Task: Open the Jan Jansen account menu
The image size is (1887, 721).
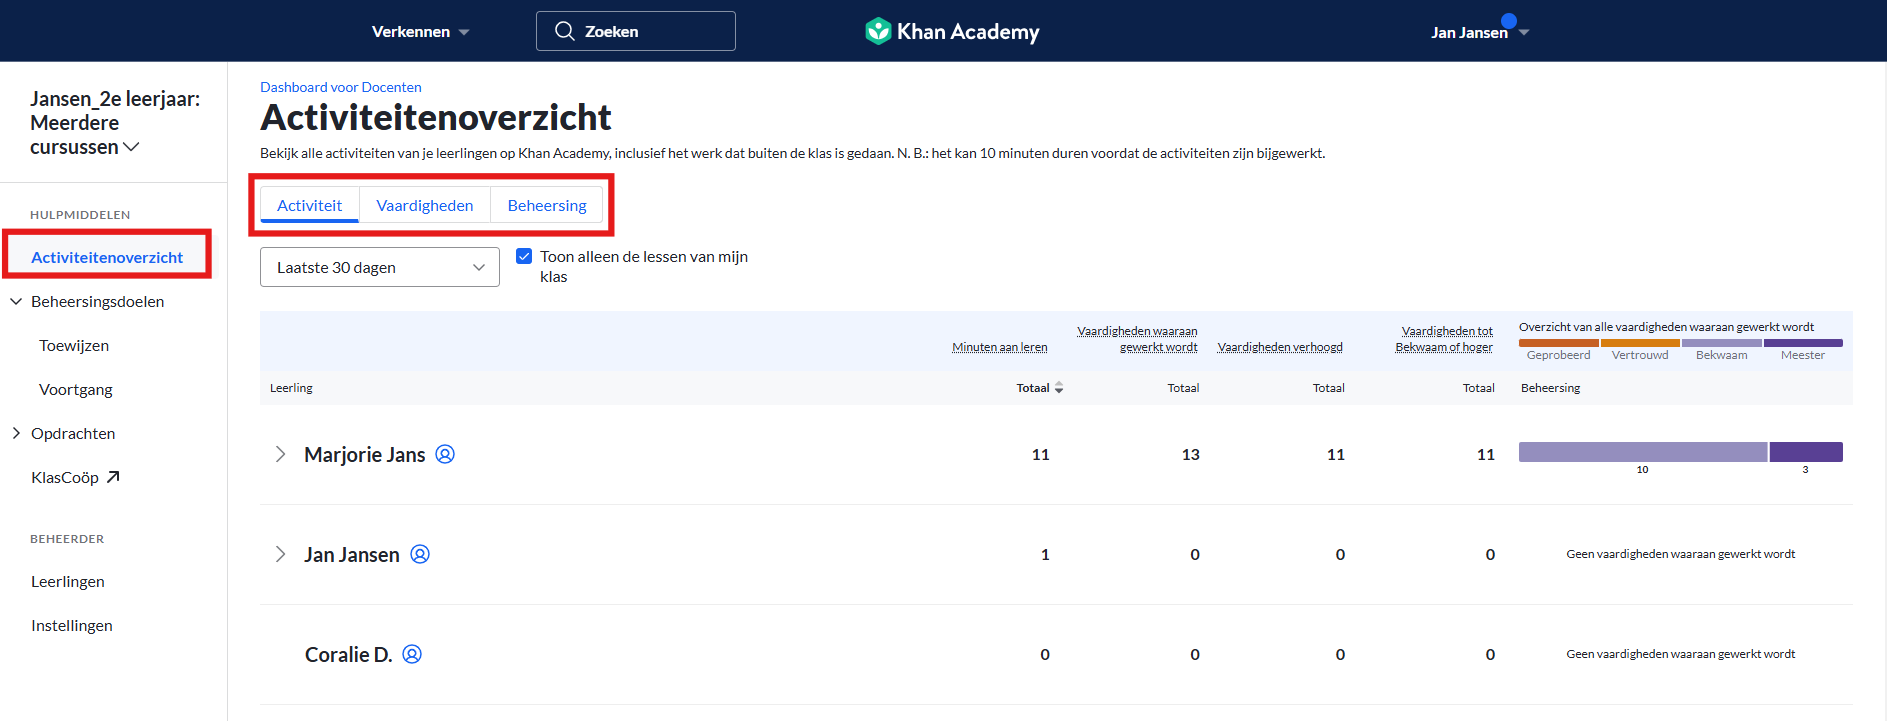Action: click(1480, 32)
